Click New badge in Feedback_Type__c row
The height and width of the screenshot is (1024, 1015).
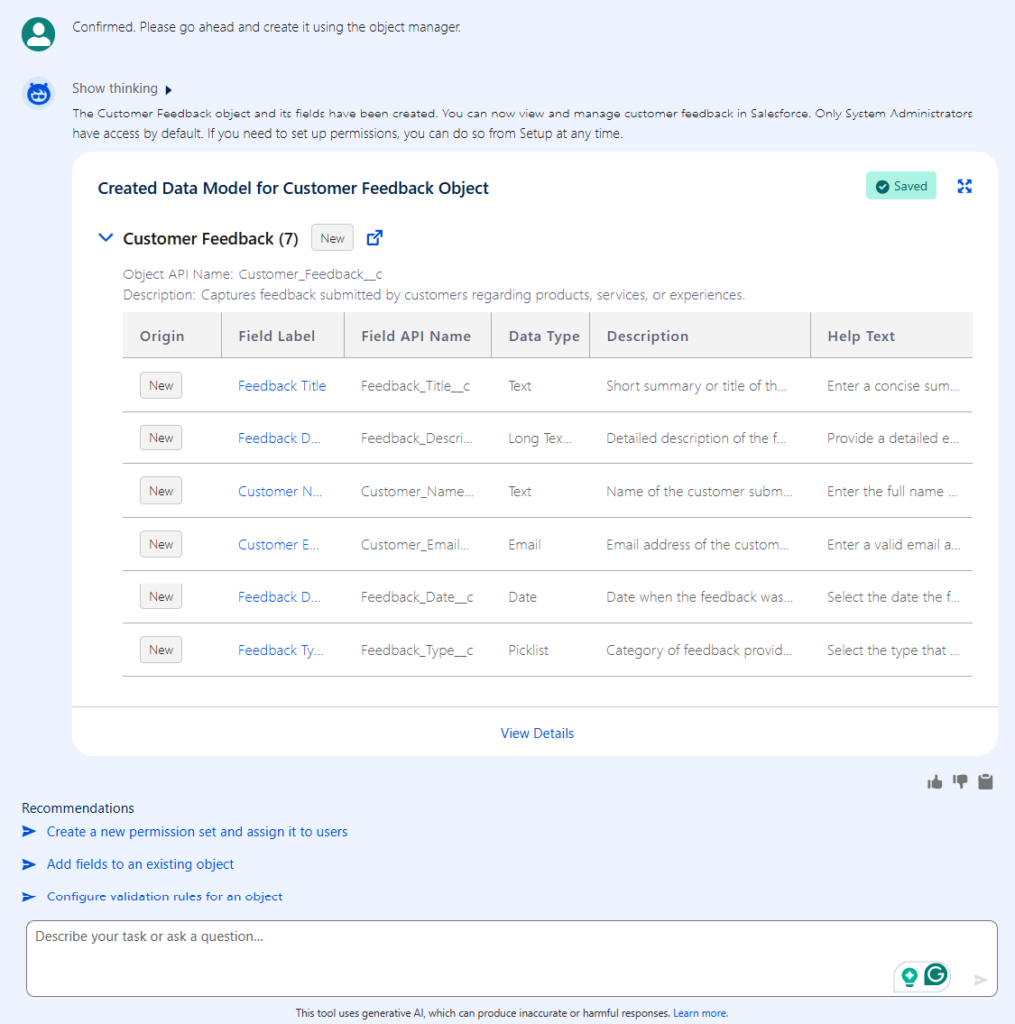pos(161,650)
